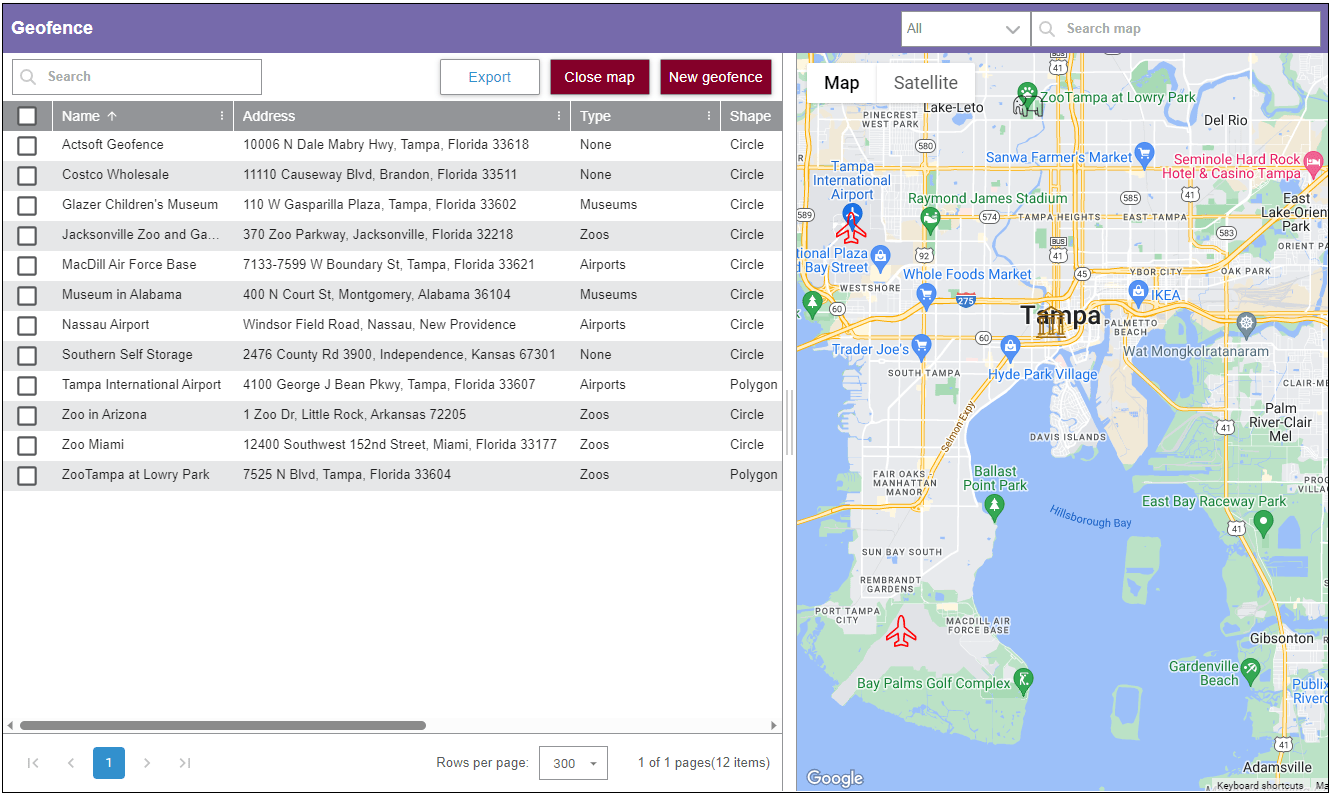Viewport: 1331px width, 796px height.
Task: Open the Name column options menu icon
Action: 222,116
